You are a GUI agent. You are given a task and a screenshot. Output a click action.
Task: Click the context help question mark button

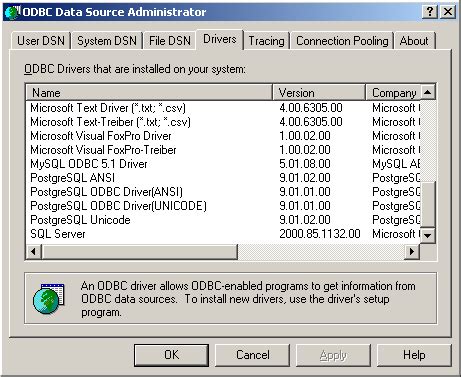(430, 12)
